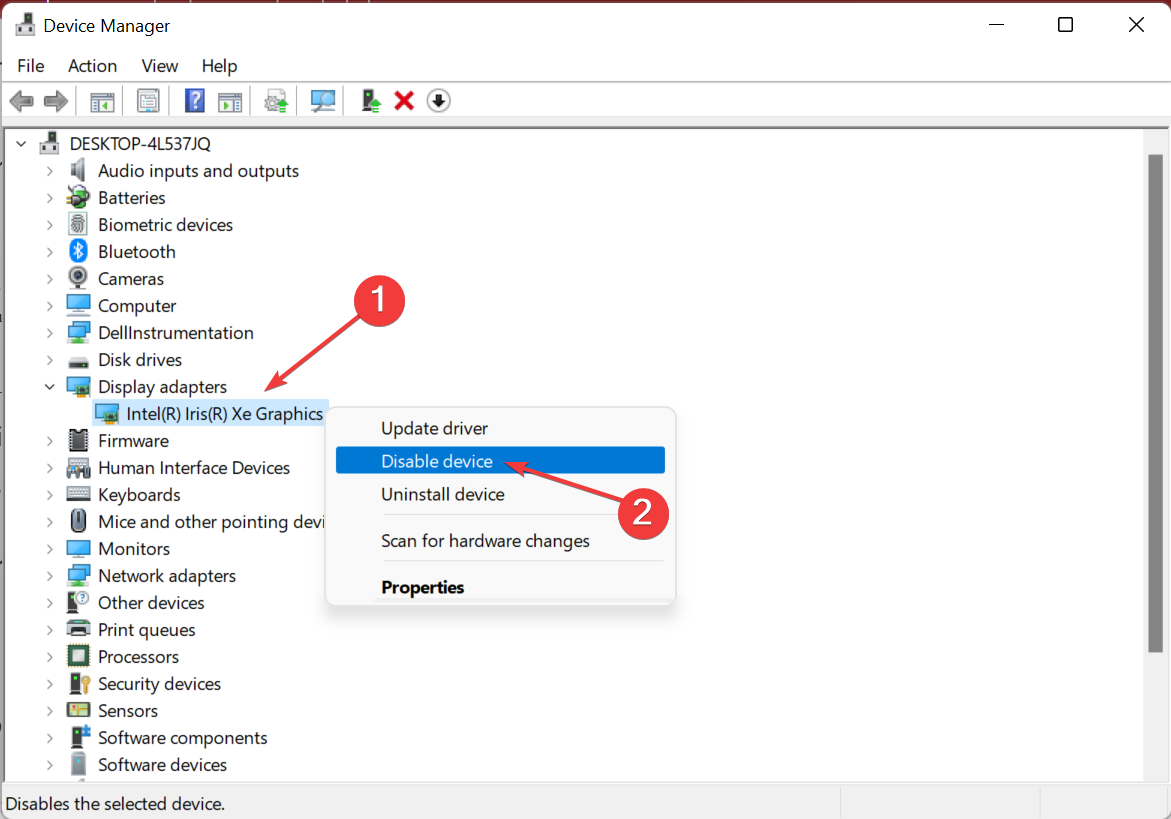The width and height of the screenshot is (1171, 819).
Task: Click the Keyboards category icon
Action: point(78,494)
